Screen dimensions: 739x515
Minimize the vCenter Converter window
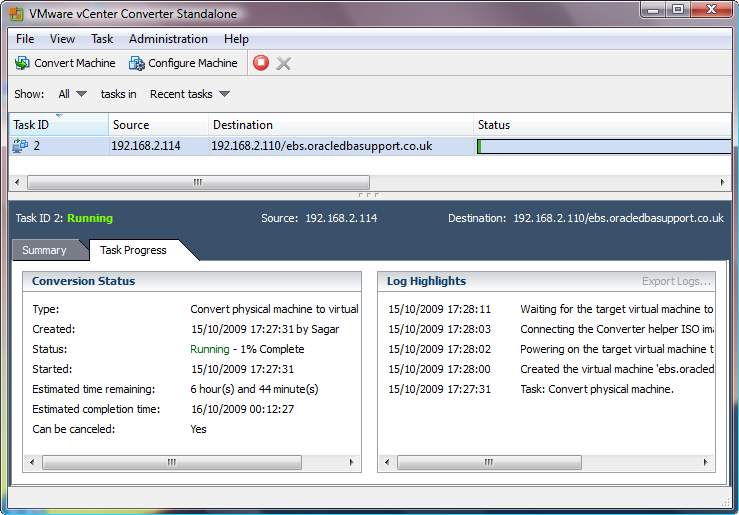click(x=653, y=9)
